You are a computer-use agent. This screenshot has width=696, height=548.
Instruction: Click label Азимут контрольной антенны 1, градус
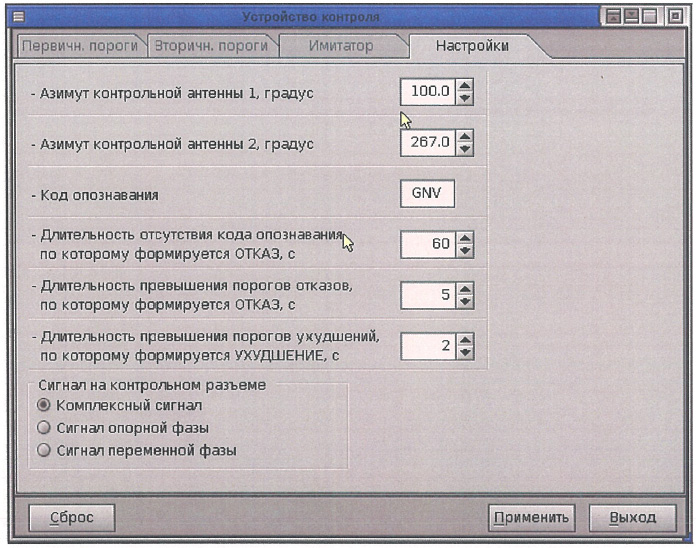click(x=177, y=94)
